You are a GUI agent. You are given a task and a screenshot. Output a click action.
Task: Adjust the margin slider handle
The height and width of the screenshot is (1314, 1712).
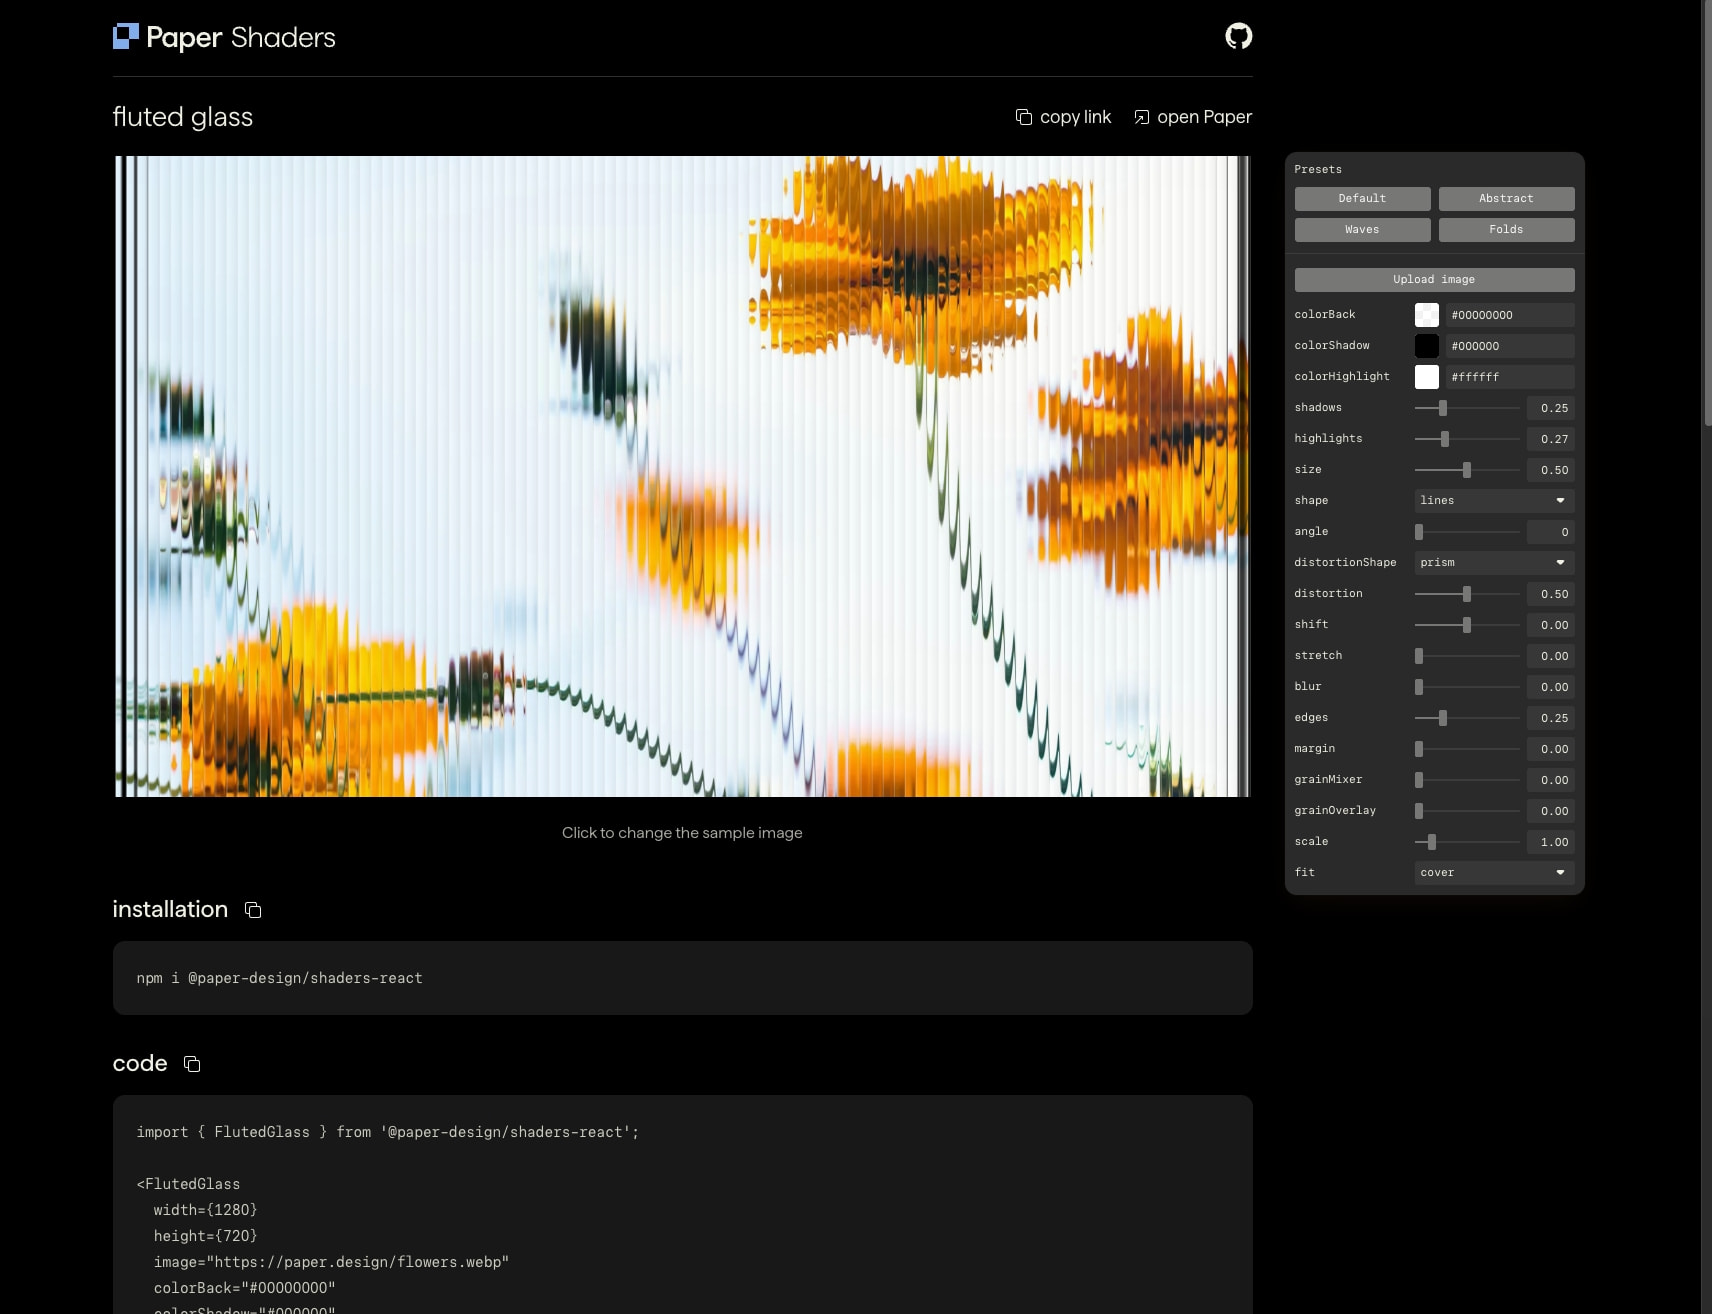tap(1419, 749)
